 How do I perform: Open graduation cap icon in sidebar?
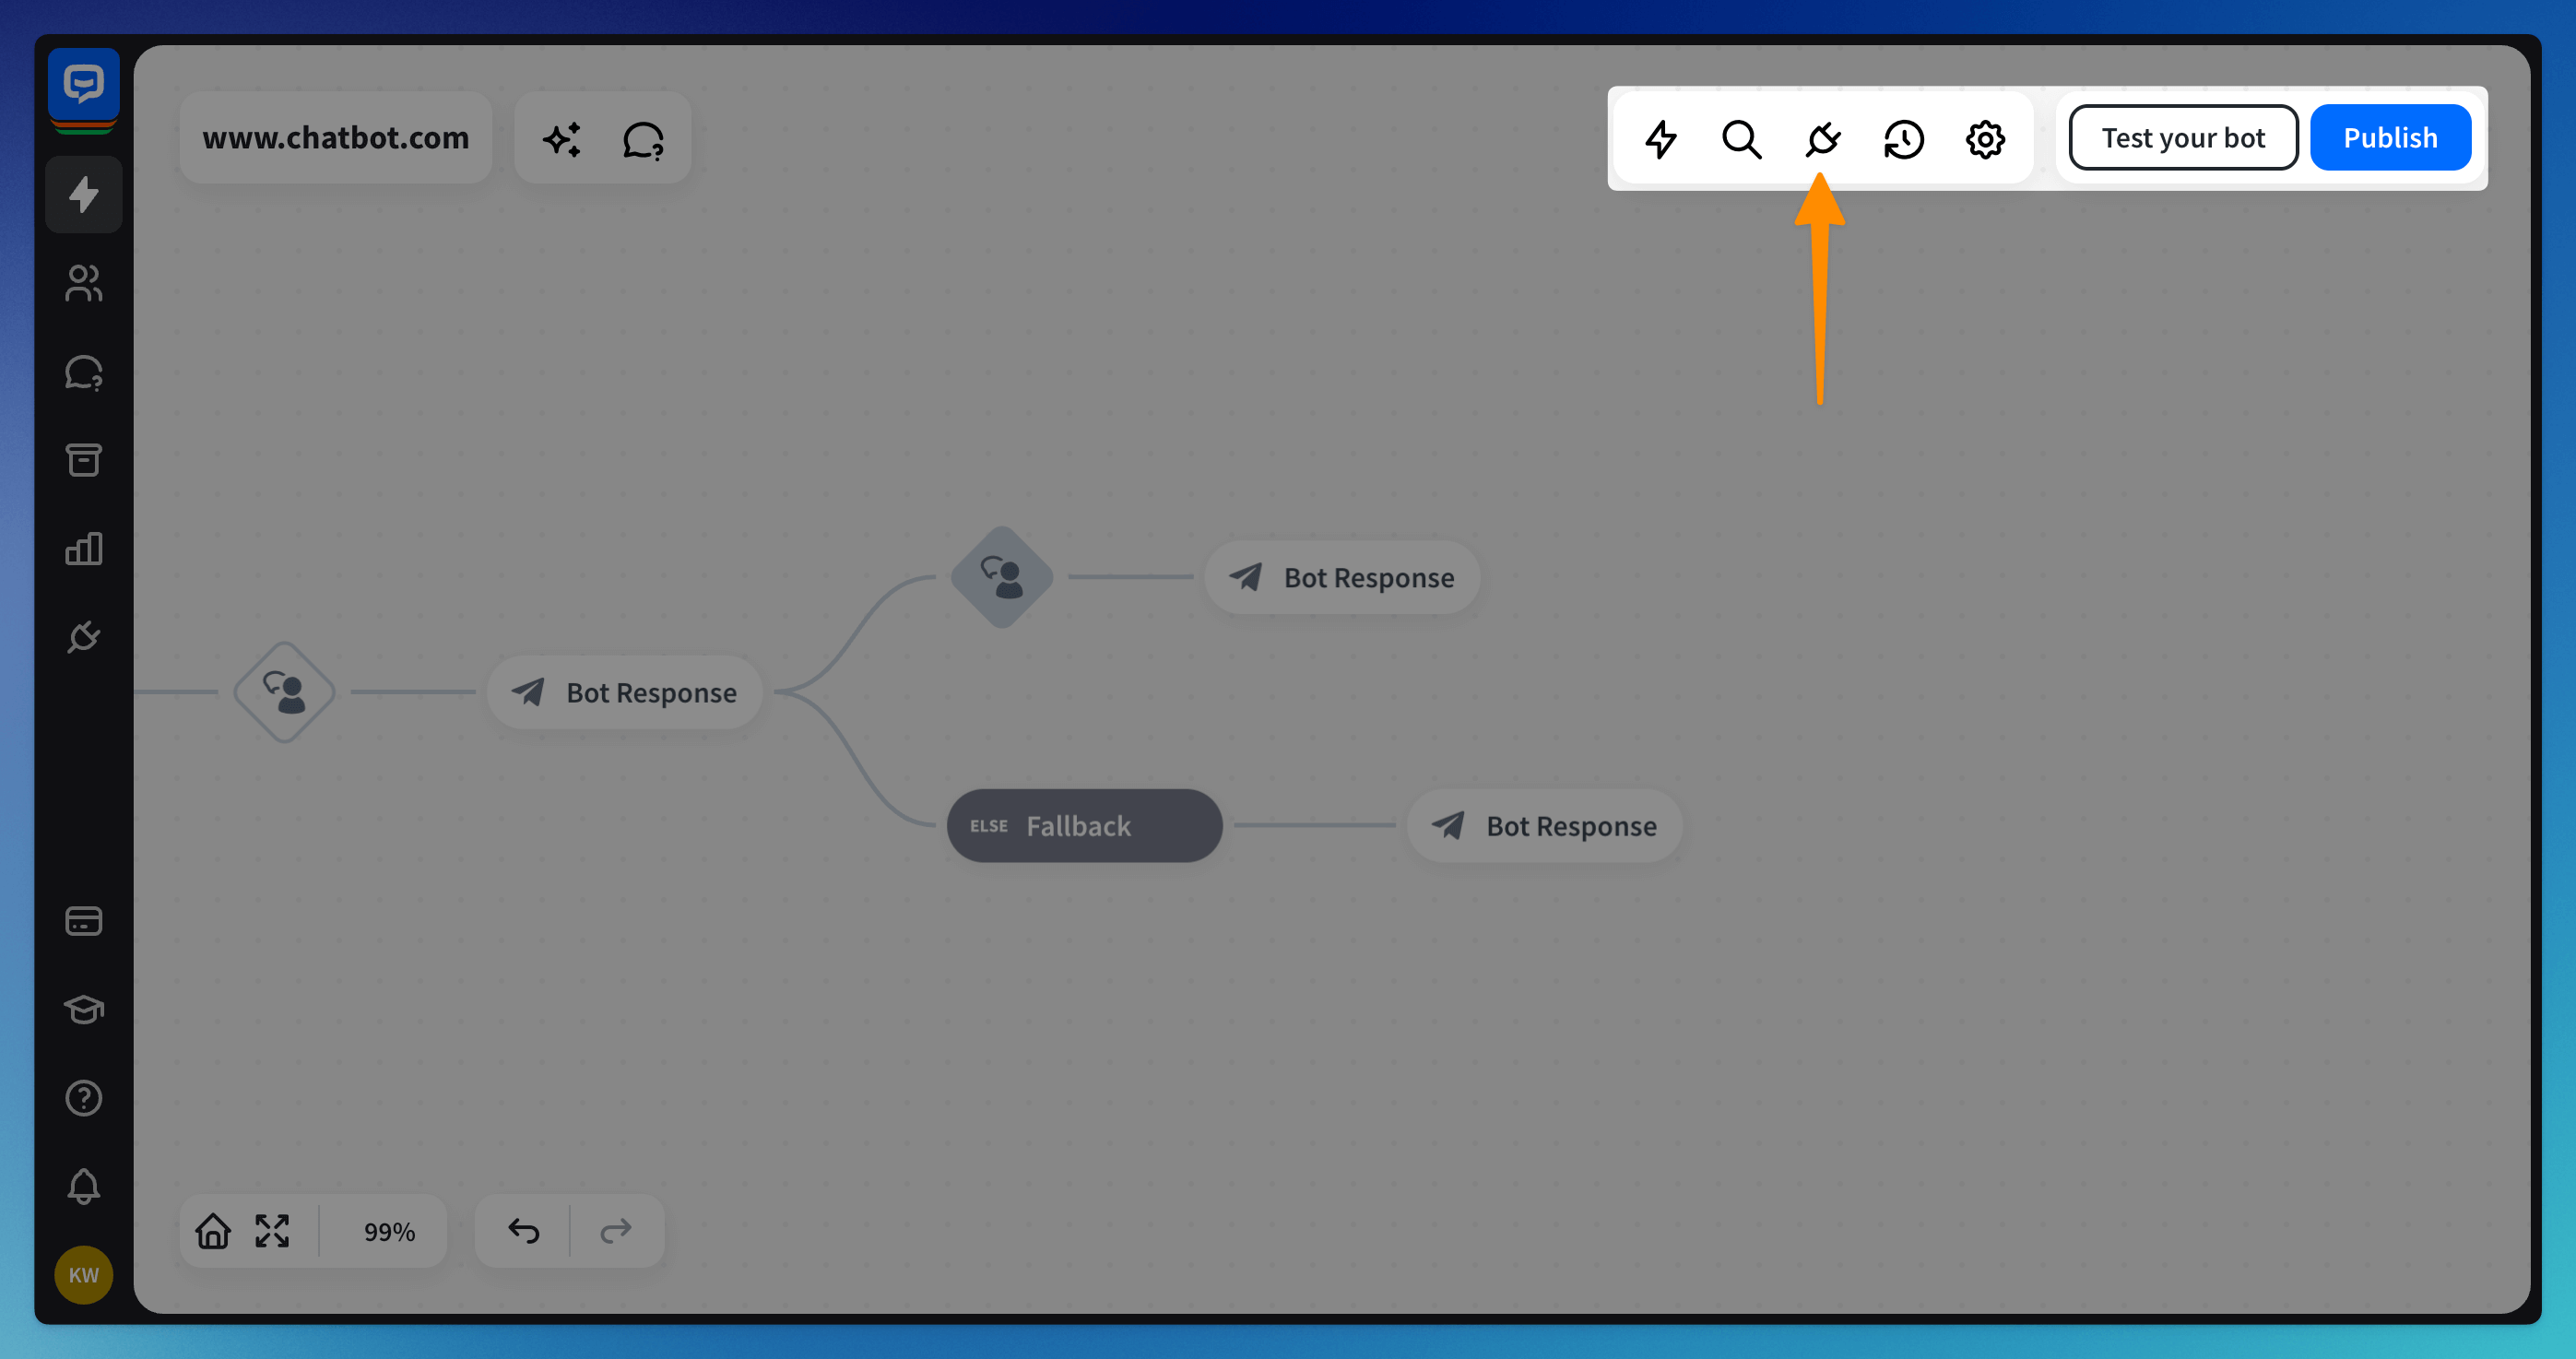[x=84, y=1009]
